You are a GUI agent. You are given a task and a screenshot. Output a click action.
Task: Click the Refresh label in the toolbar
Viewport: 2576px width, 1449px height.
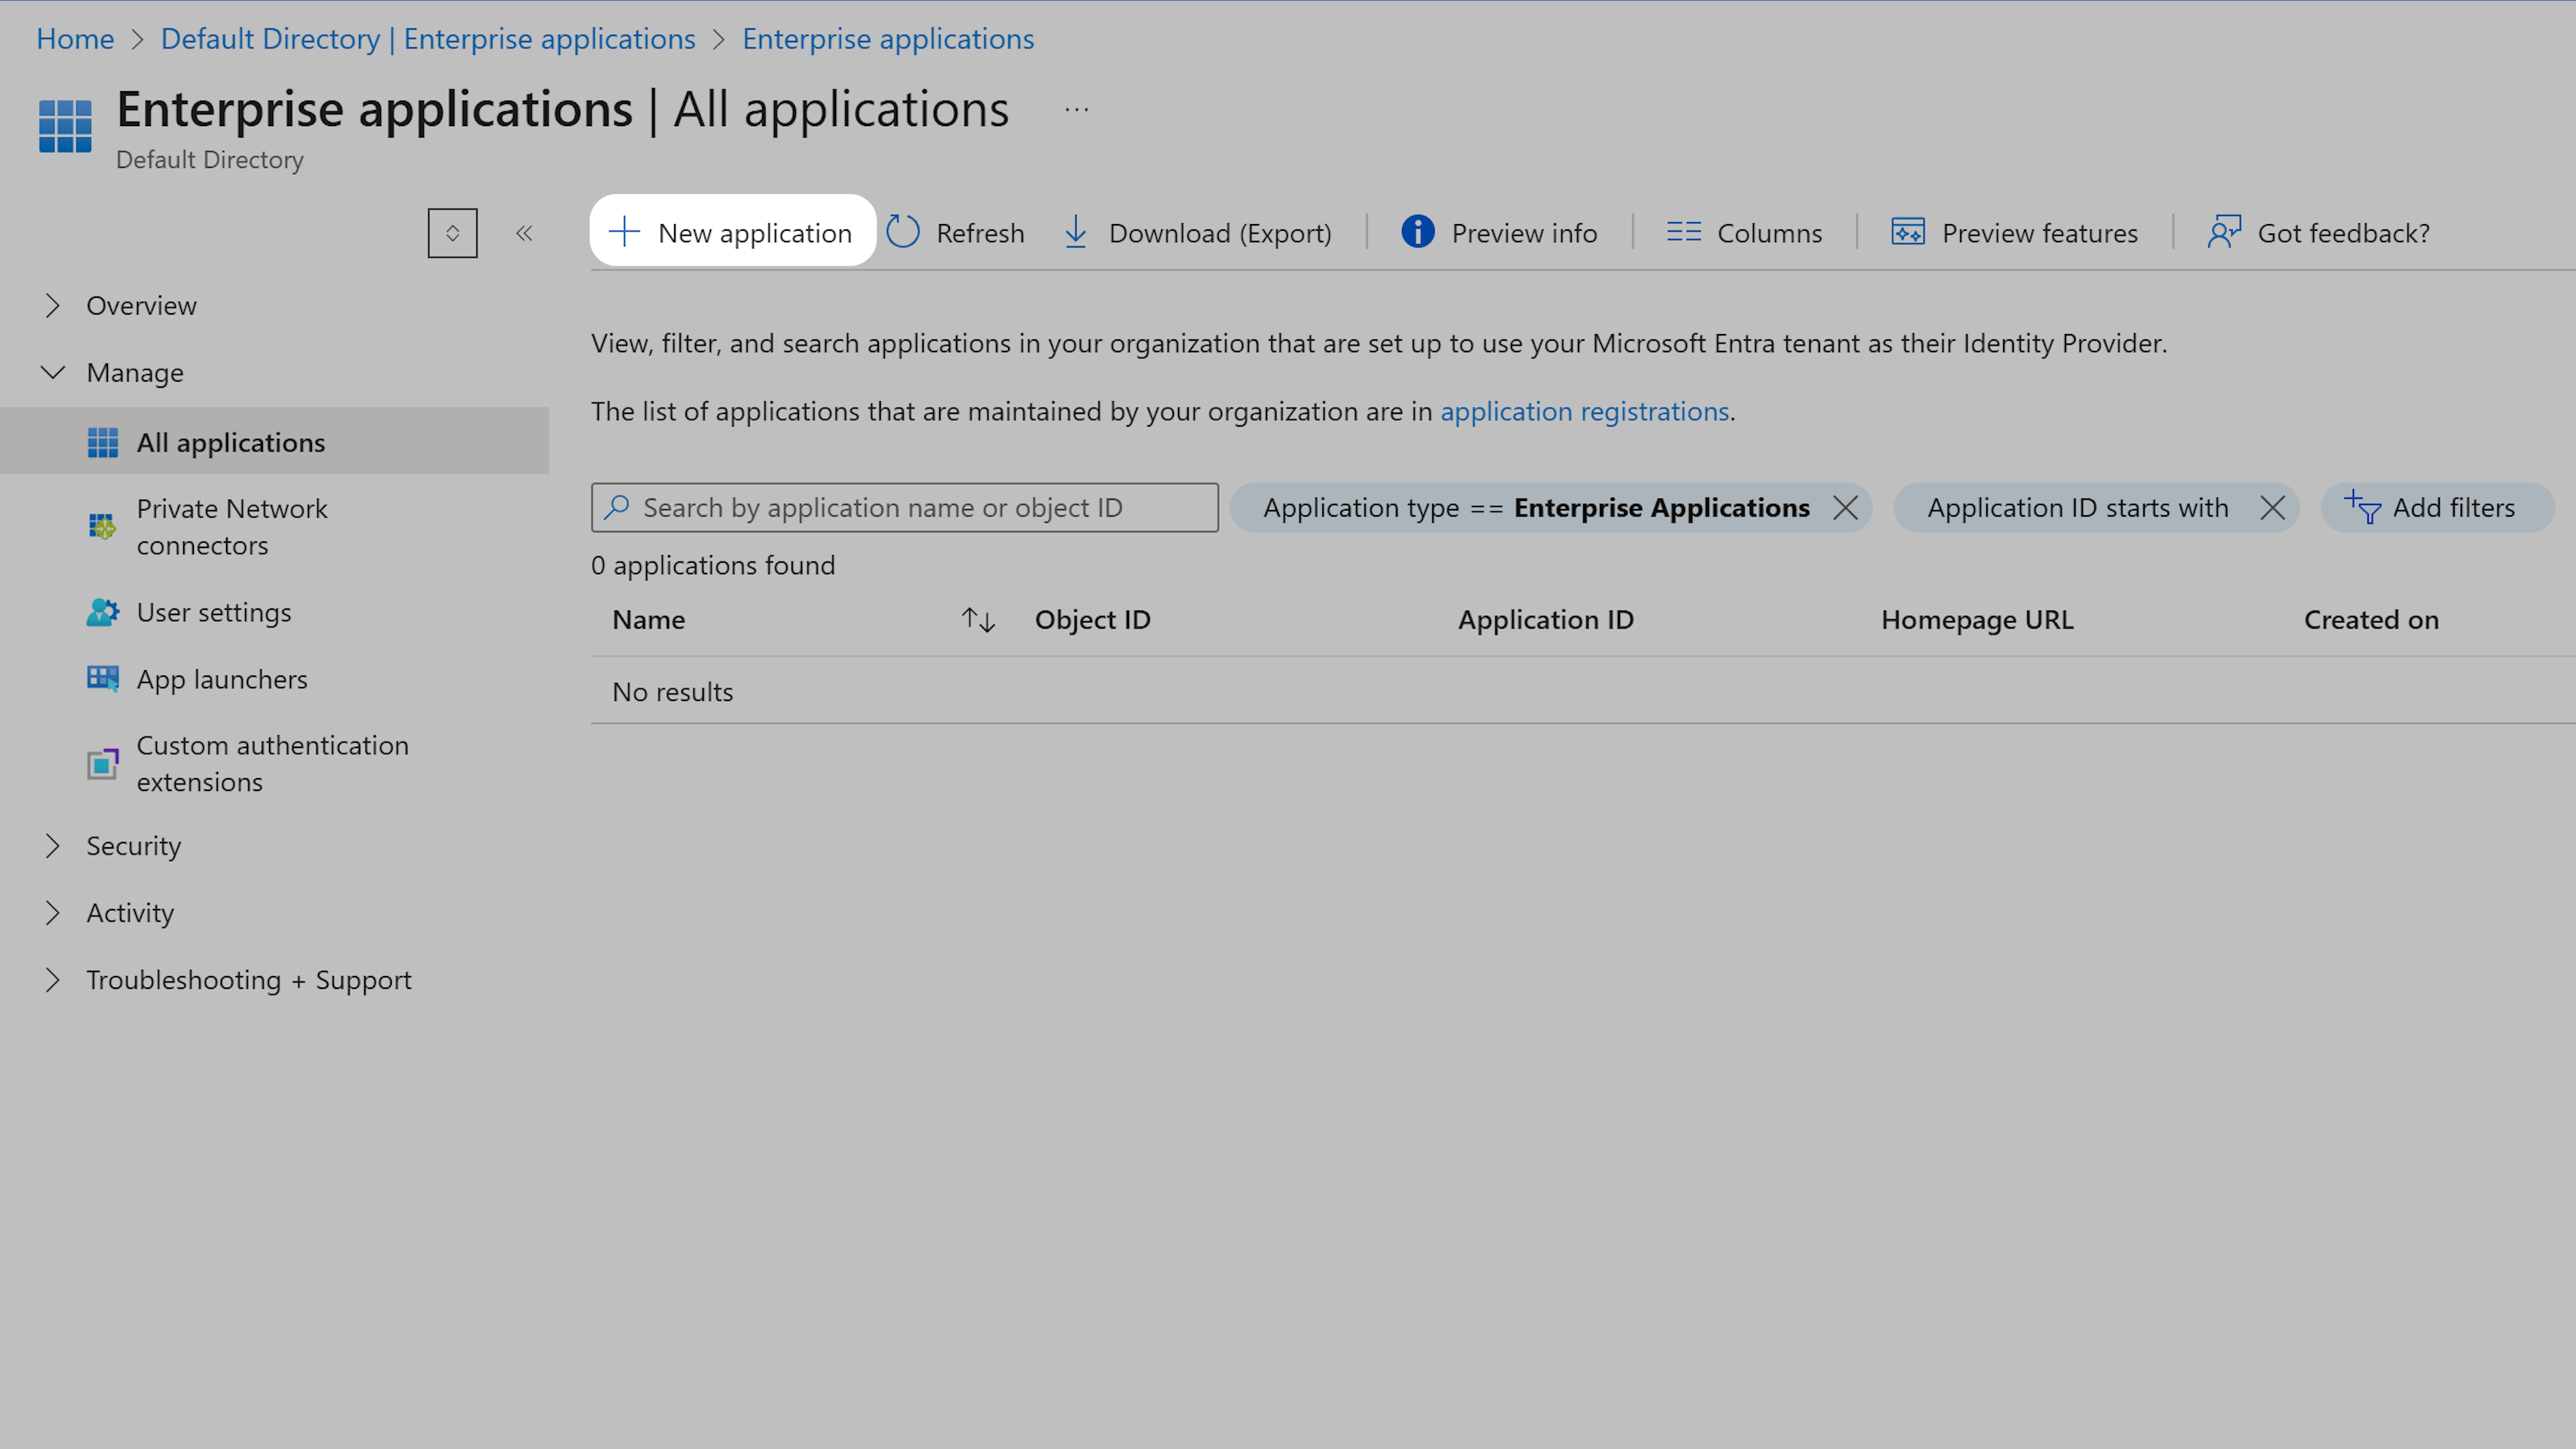point(980,233)
